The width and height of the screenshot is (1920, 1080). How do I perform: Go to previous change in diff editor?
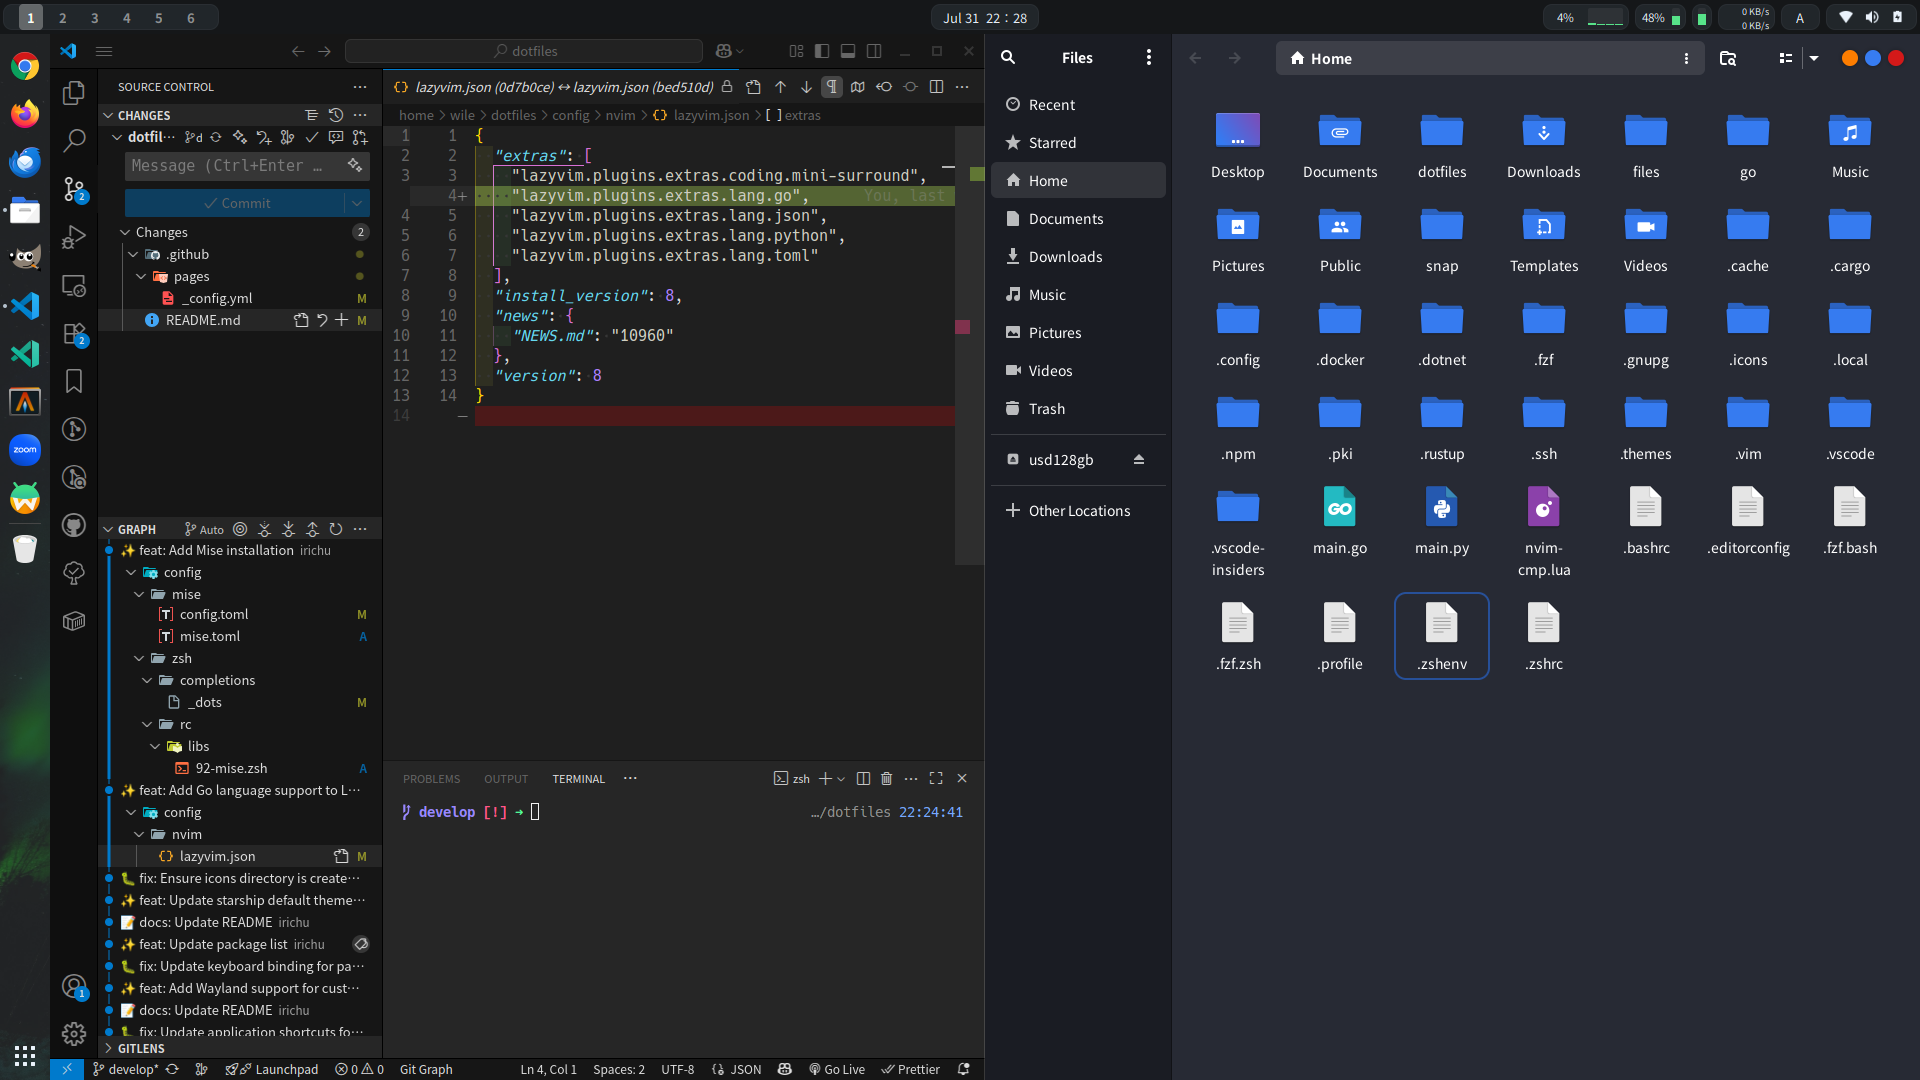pos(780,87)
